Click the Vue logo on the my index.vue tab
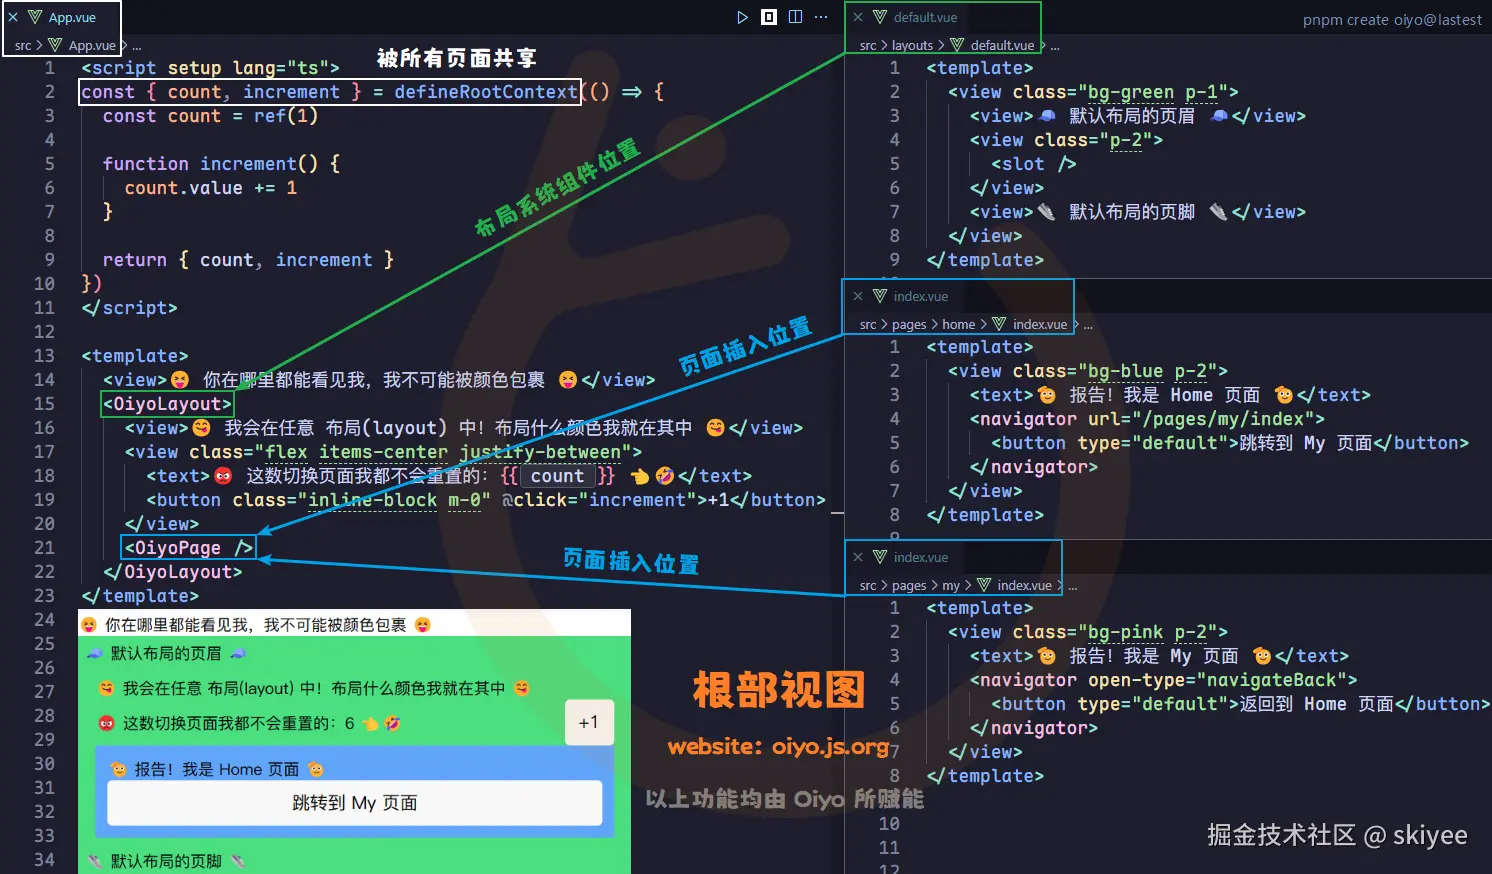The image size is (1492, 874). 880,557
